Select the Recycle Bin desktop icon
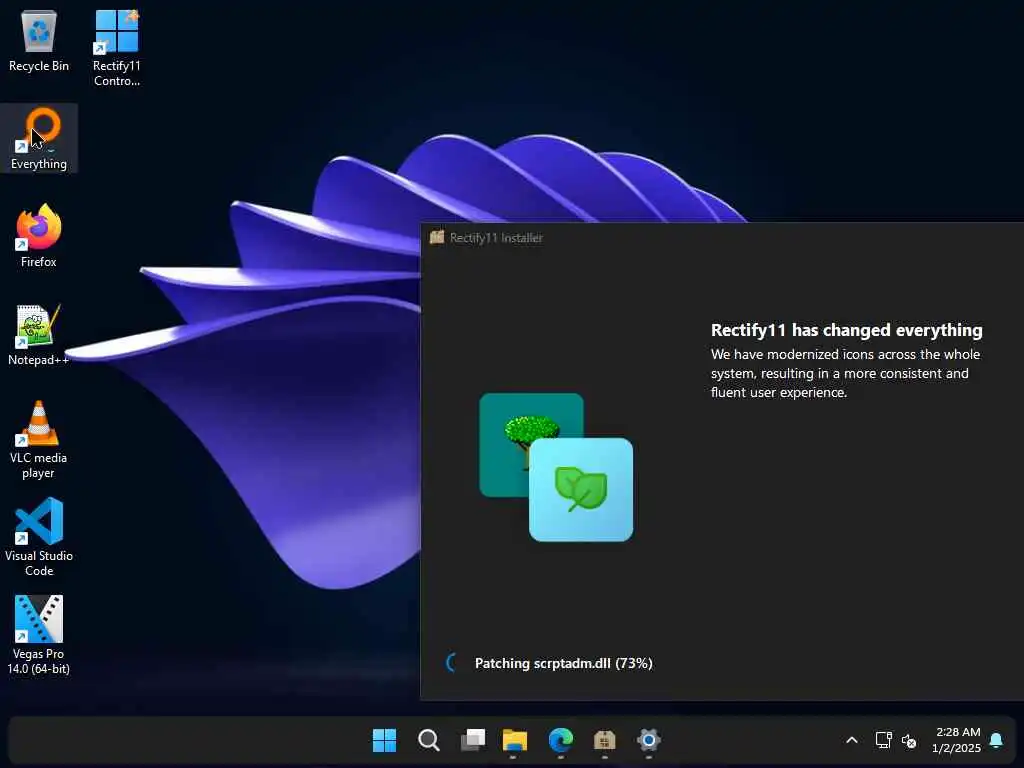Image resolution: width=1024 pixels, height=768 pixels. 39,41
